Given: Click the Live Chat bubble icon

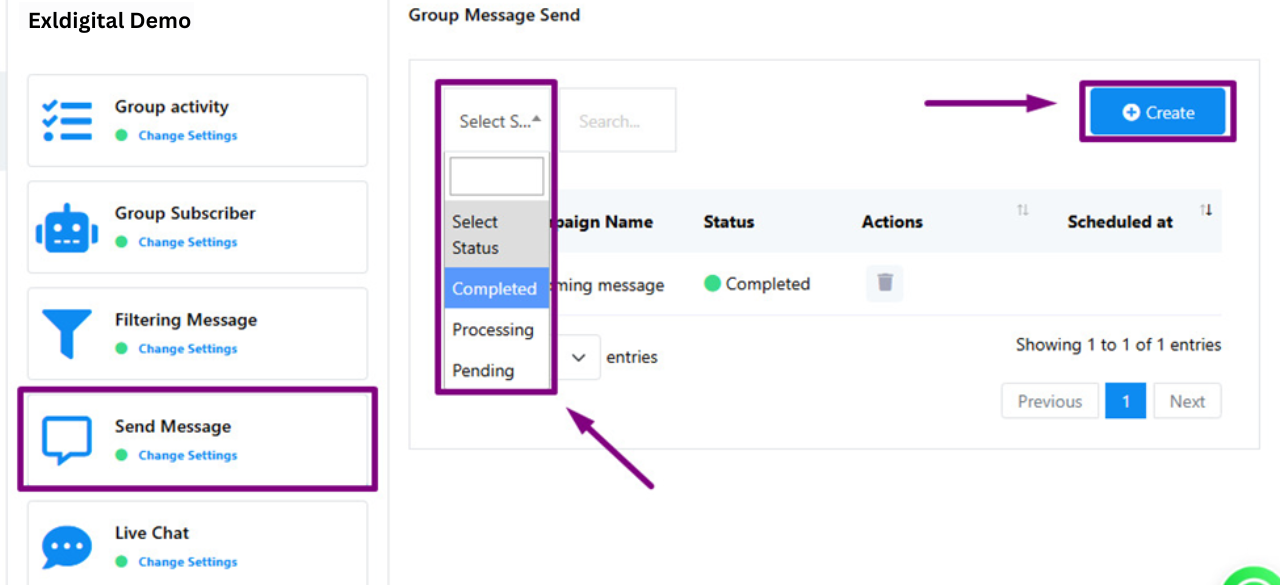Looking at the screenshot, I should point(67,547).
